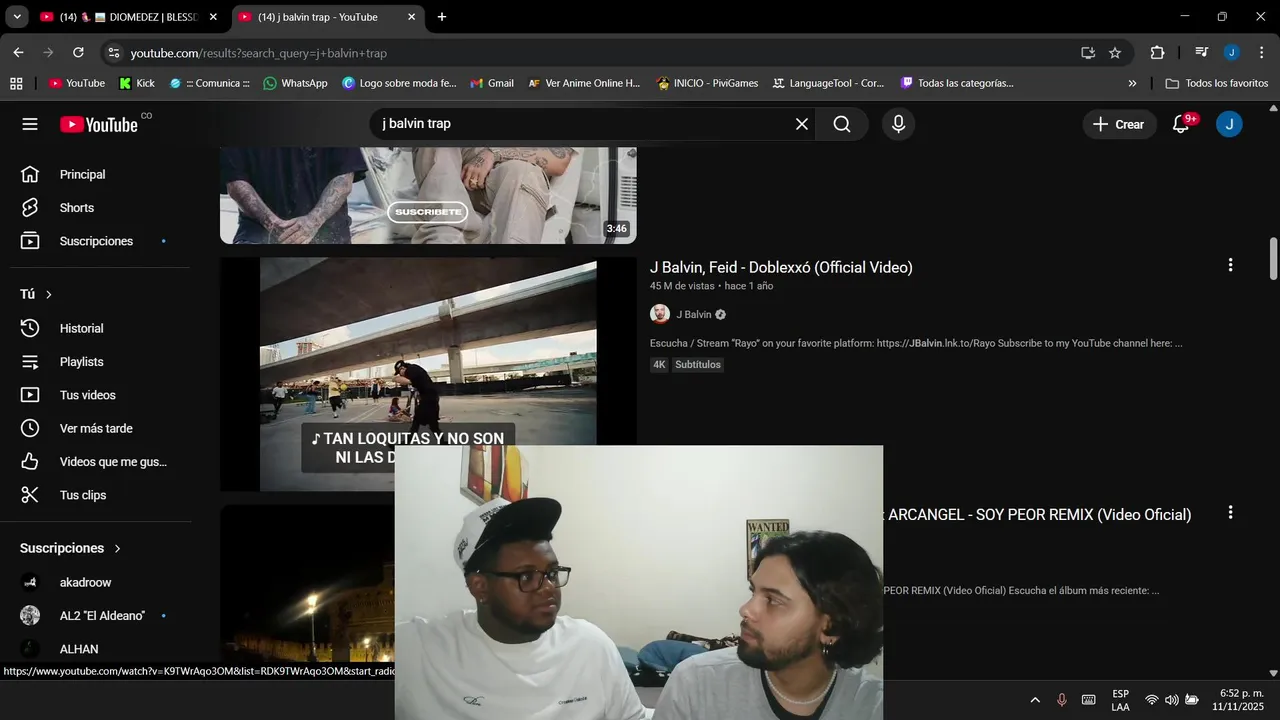Switch to the DIOMEDEZ BLESSD tab
This screenshot has width=1280, height=720.
tap(129, 17)
